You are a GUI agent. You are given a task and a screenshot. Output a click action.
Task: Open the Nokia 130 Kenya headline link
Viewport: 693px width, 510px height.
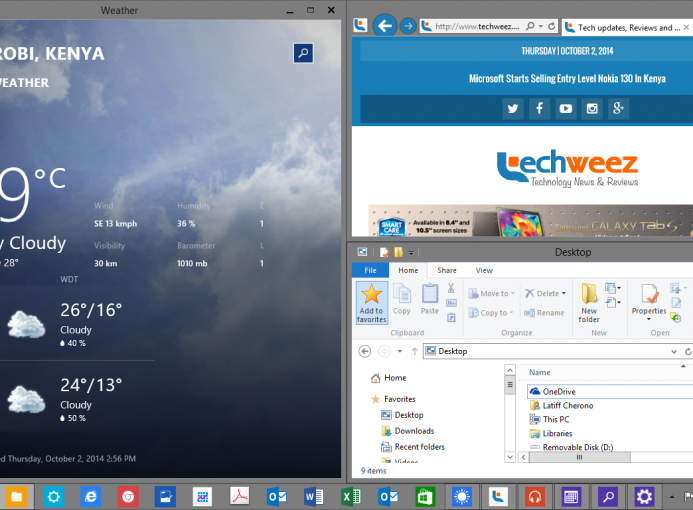click(x=567, y=79)
